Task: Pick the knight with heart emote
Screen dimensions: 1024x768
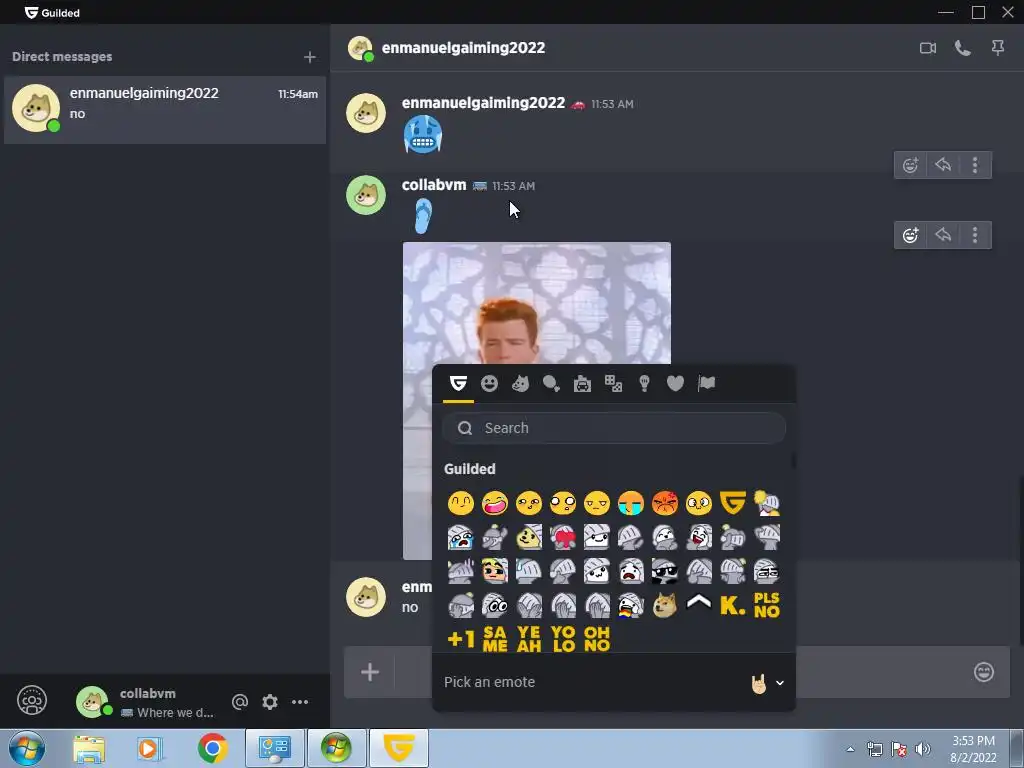Action: 562,537
